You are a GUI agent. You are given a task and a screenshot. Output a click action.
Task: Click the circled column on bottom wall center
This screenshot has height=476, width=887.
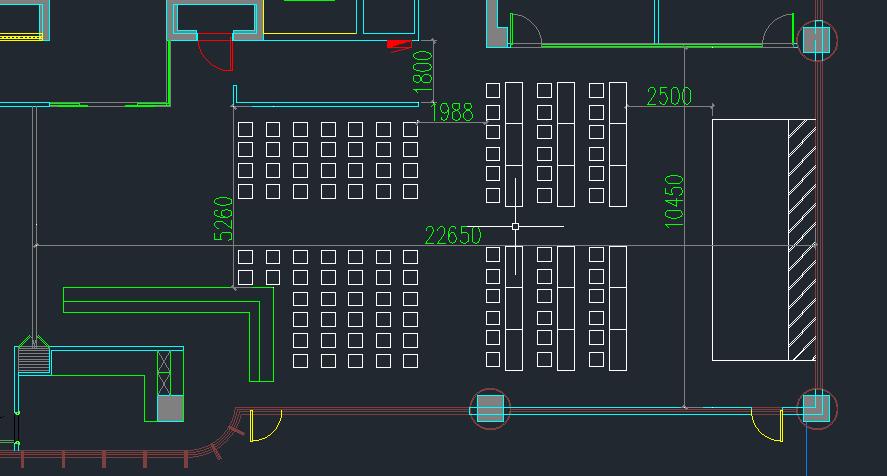(490, 409)
